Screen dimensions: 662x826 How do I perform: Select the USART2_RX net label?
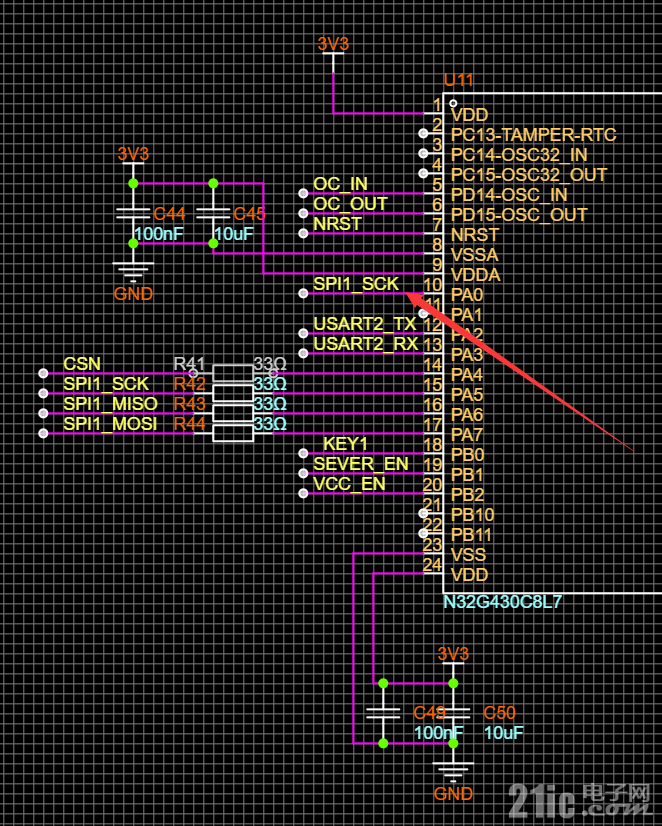365,344
